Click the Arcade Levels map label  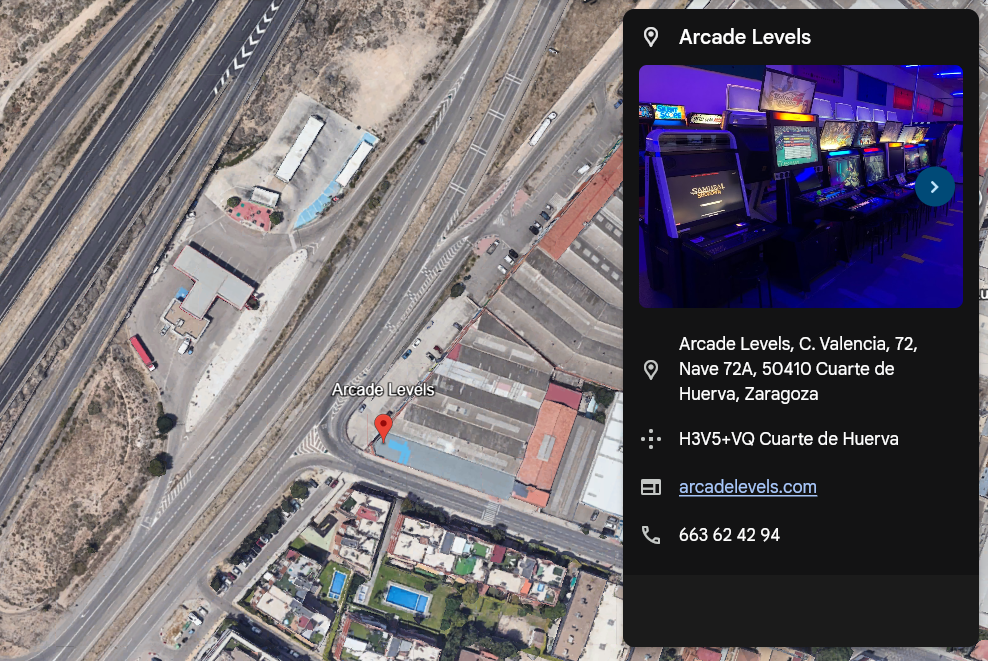383,390
